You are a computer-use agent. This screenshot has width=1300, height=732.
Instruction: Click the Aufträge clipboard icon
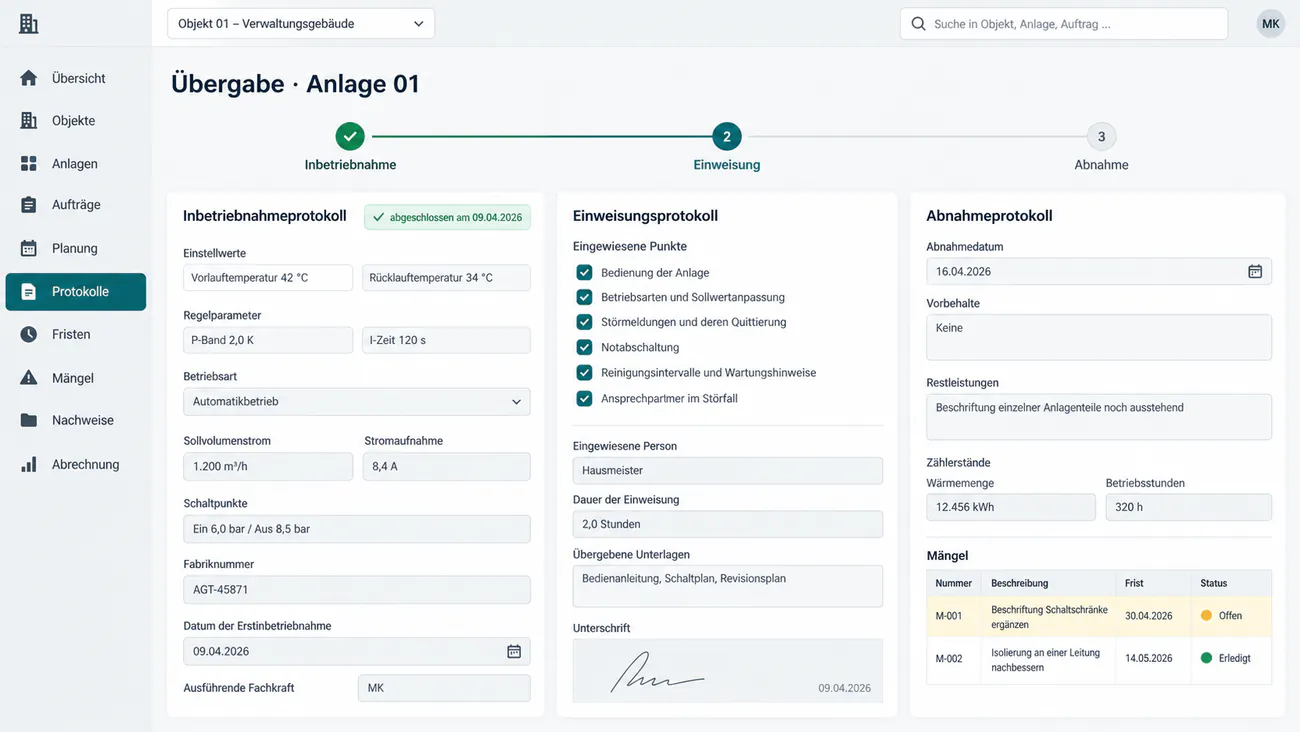pos(29,205)
